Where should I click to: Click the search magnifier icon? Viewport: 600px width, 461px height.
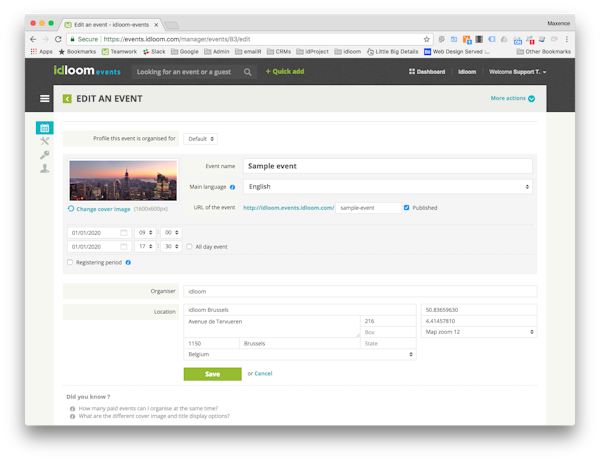pos(248,72)
